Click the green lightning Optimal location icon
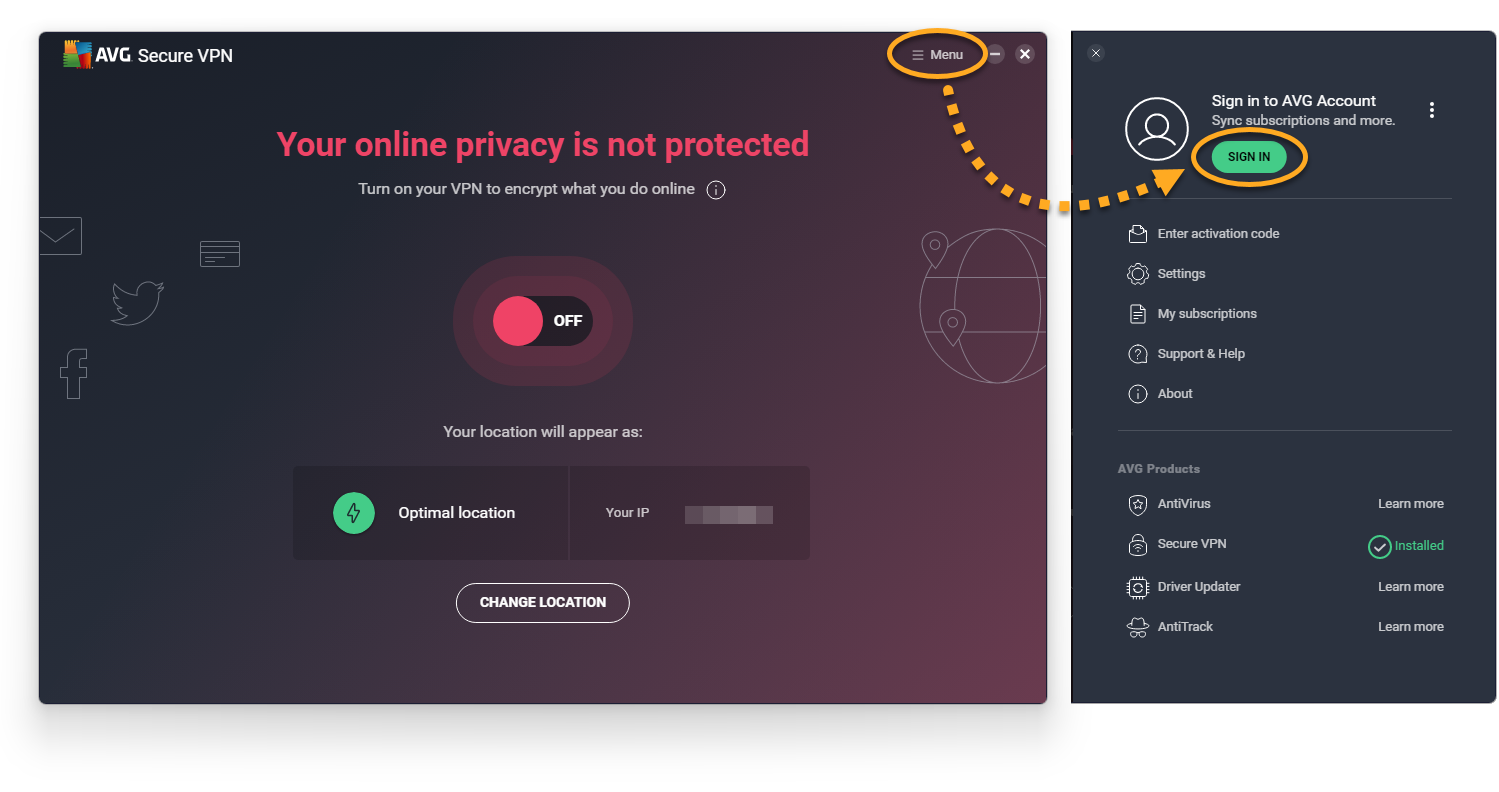The image size is (1499, 792). [x=353, y=513]
